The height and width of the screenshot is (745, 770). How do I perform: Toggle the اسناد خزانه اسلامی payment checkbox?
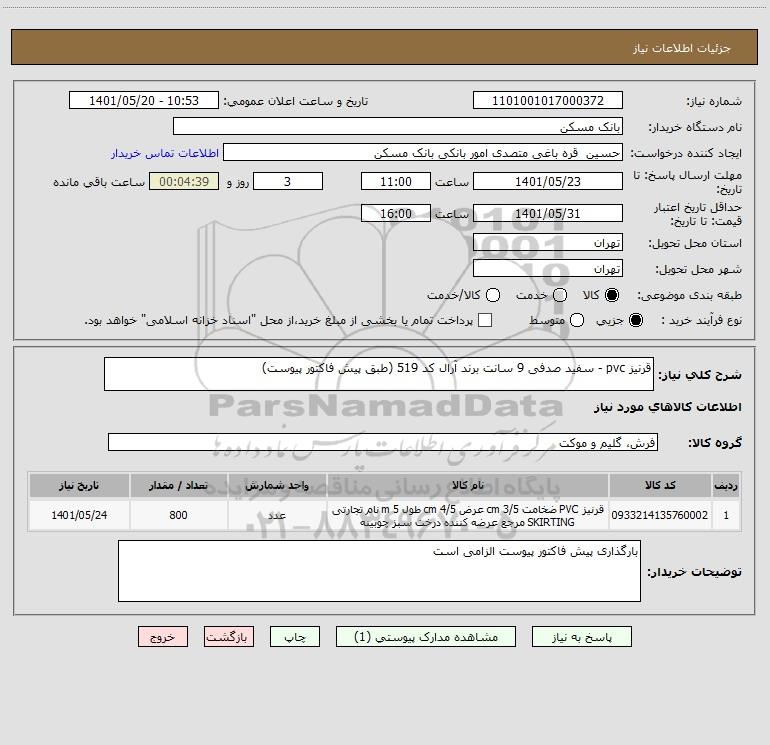pyautogui.click(x=485, y=320)
